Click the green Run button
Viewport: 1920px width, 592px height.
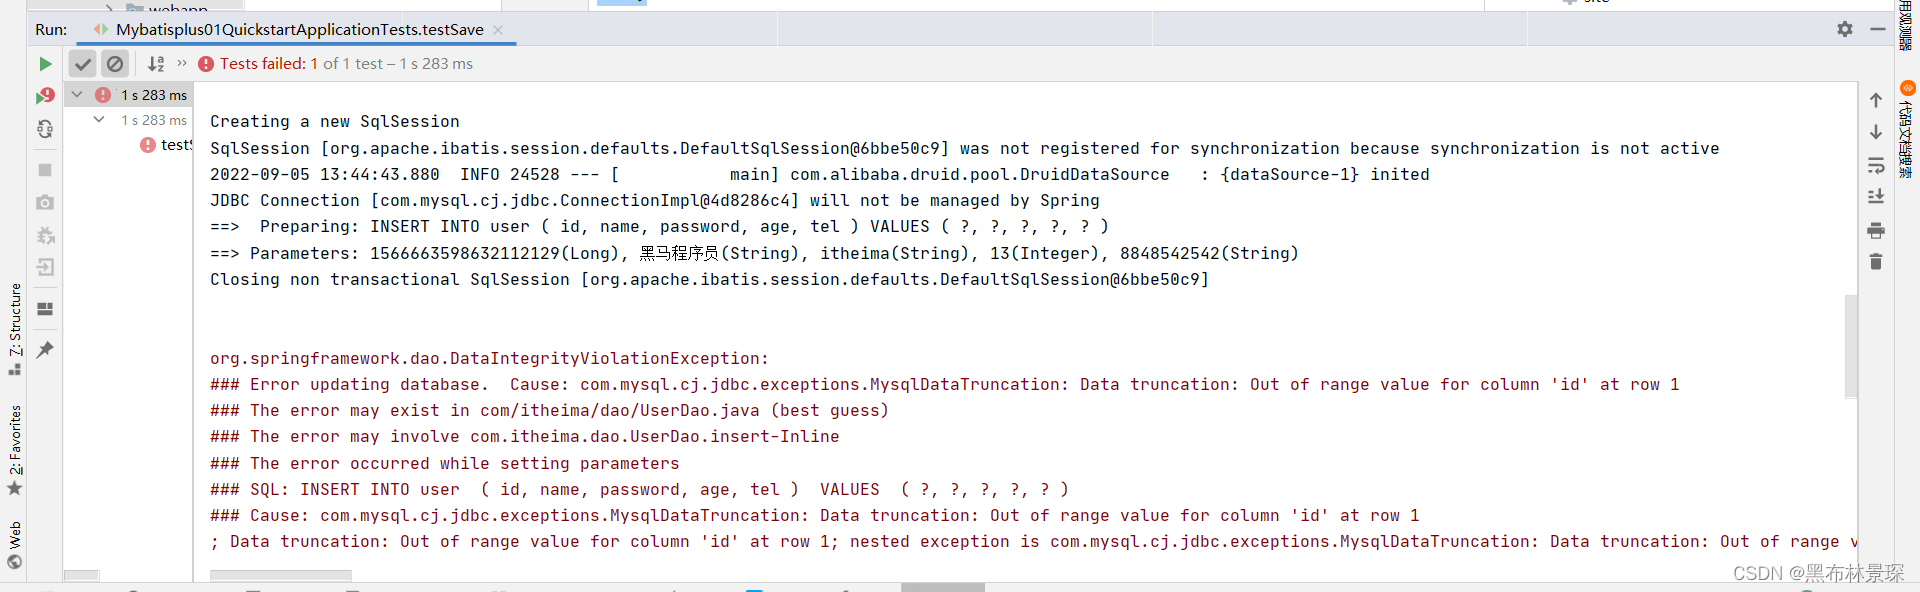coord(45,64)
